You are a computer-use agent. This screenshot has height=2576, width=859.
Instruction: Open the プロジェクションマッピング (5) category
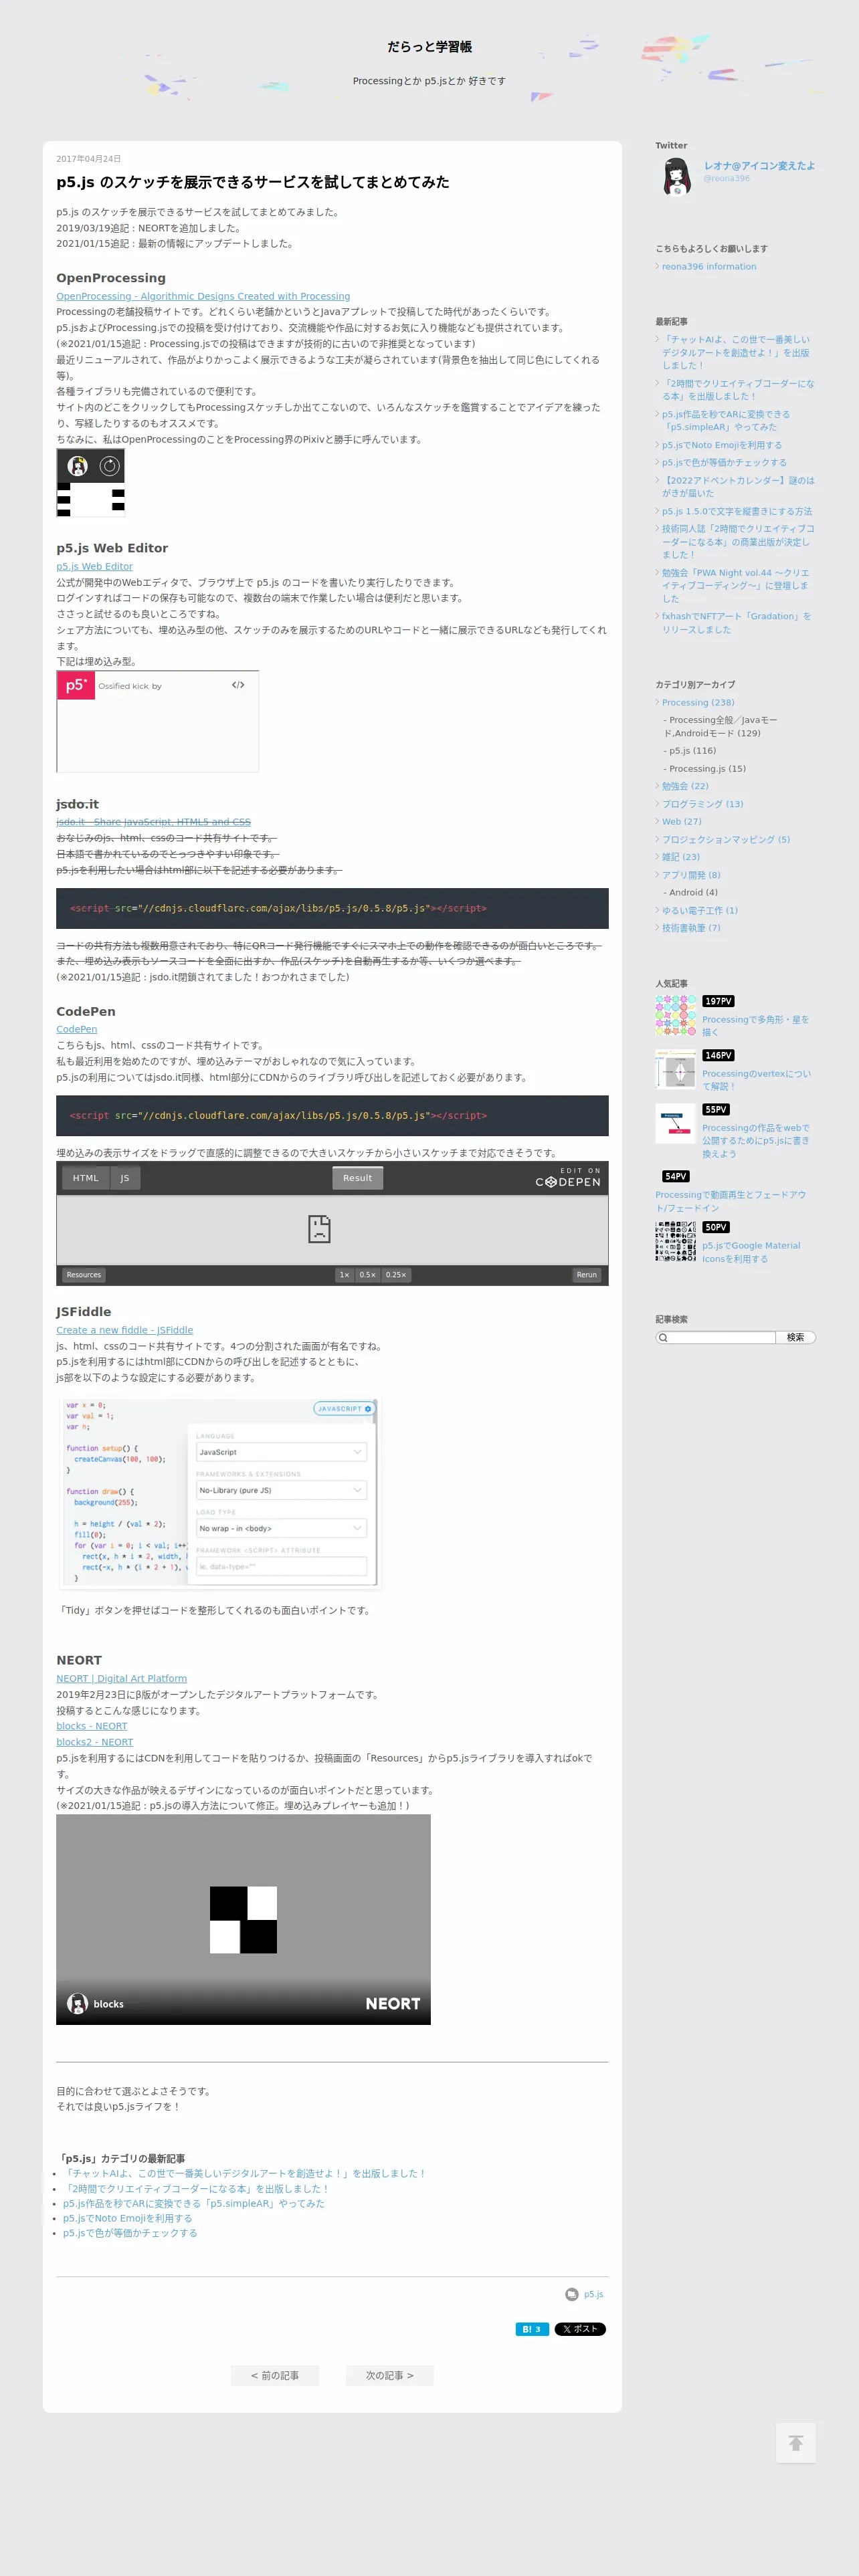726,840
